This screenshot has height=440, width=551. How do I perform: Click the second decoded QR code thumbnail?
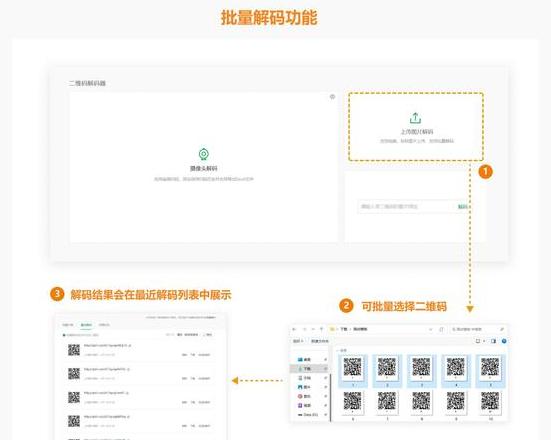click(x=74, y=374)
